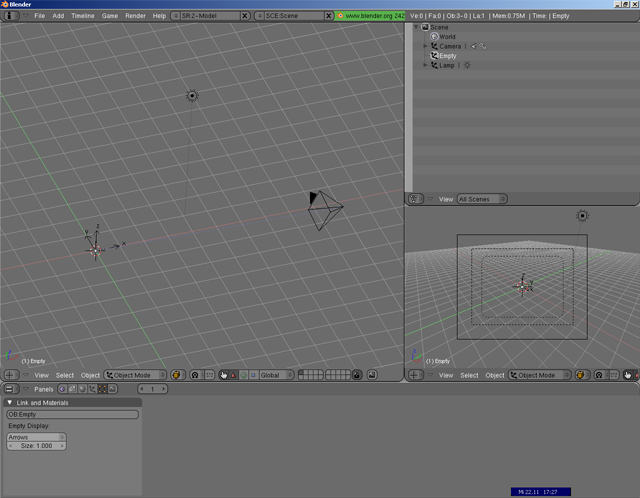Open the Timeline menu
Screen dimensions: 640x498
[x=82, y=16]
